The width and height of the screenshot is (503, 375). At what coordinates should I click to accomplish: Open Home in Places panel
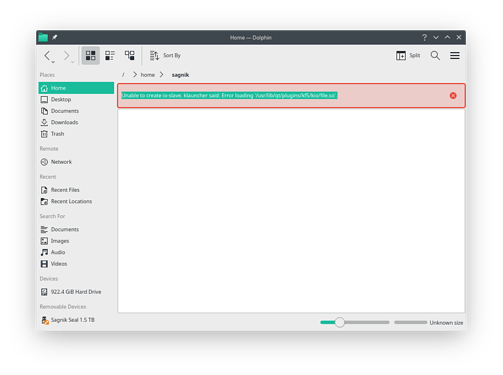[x=76, y=88]
